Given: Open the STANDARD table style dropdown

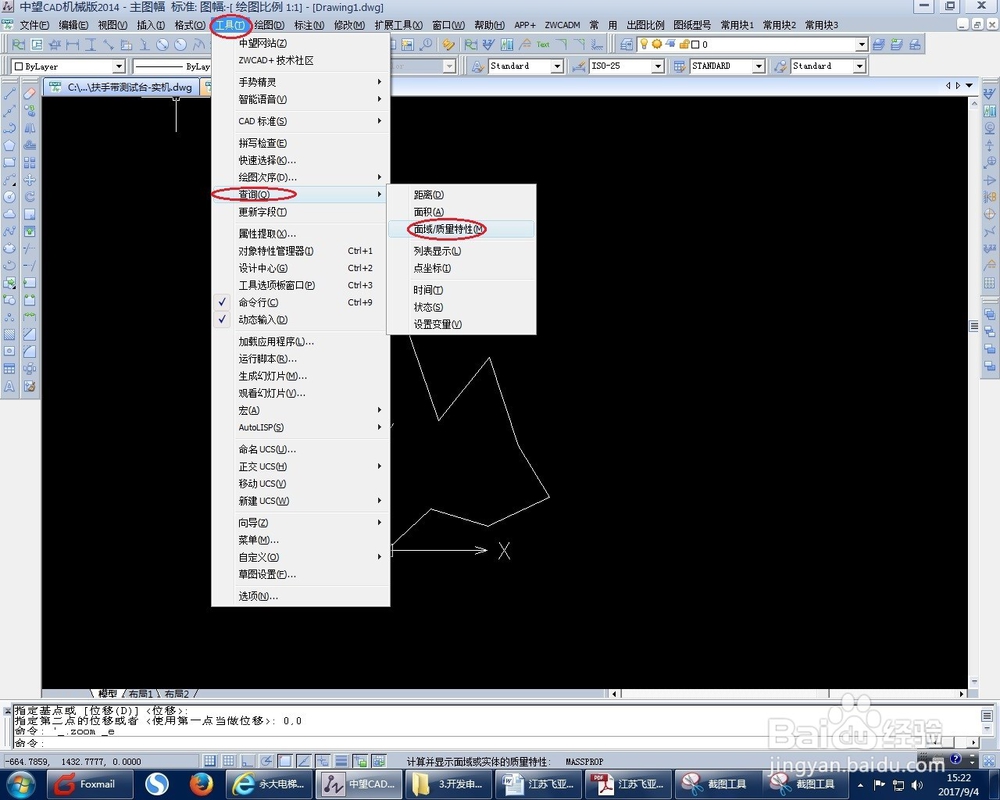Looking at the screenshot, I should (758, 66).
